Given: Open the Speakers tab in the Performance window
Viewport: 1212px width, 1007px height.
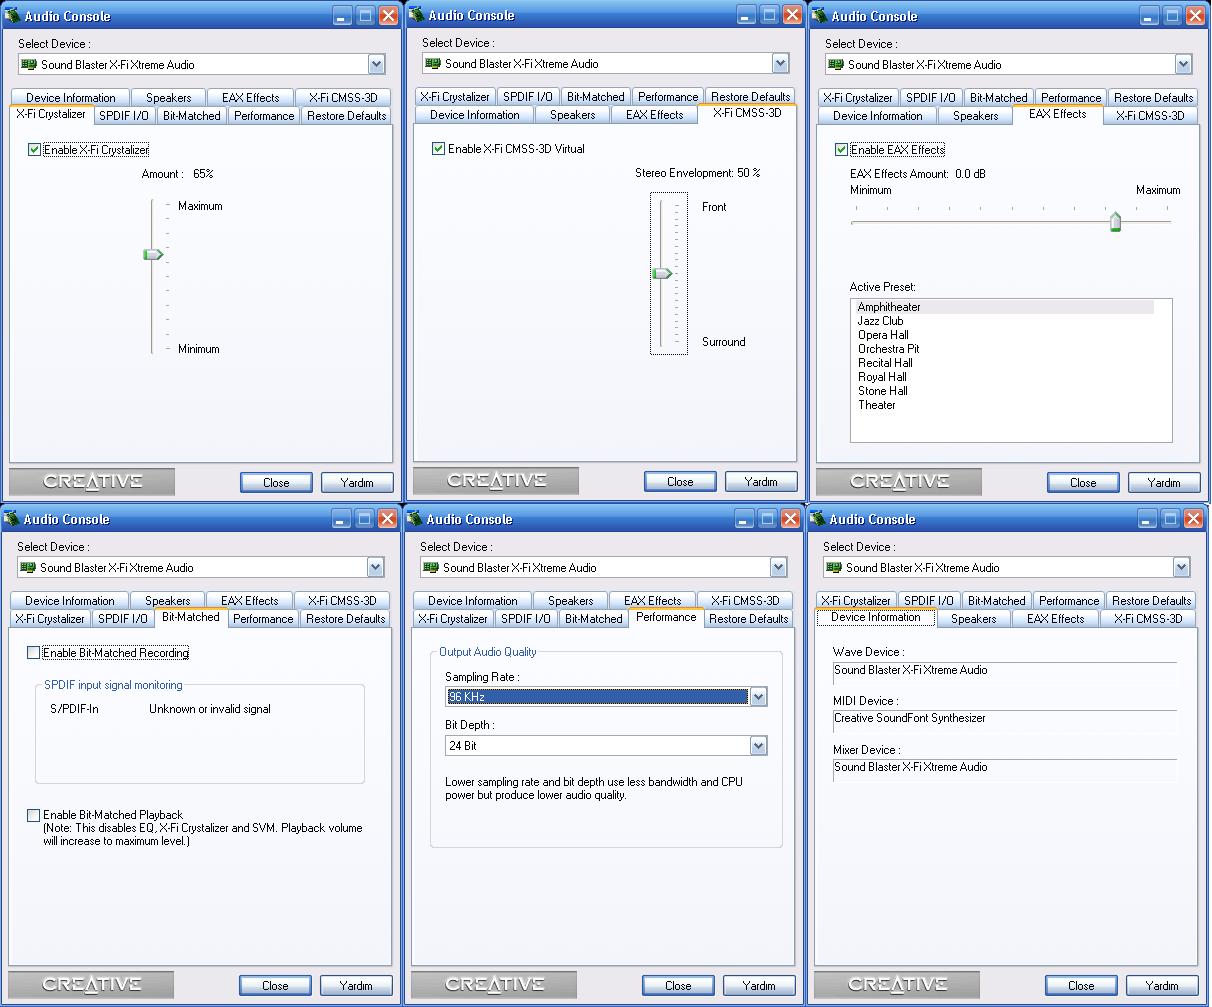Looking at the screenshot, I should pyautogui.click(x=571, y=601).
